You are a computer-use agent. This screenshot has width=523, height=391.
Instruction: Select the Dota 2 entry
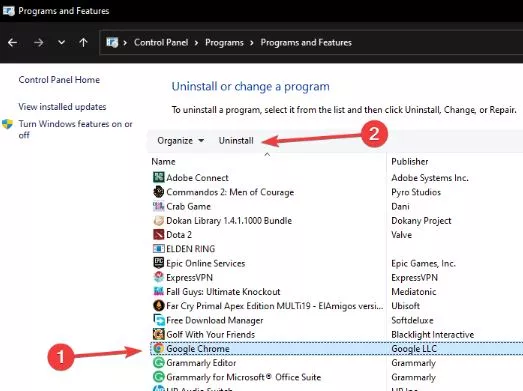[x=179, y=235]
